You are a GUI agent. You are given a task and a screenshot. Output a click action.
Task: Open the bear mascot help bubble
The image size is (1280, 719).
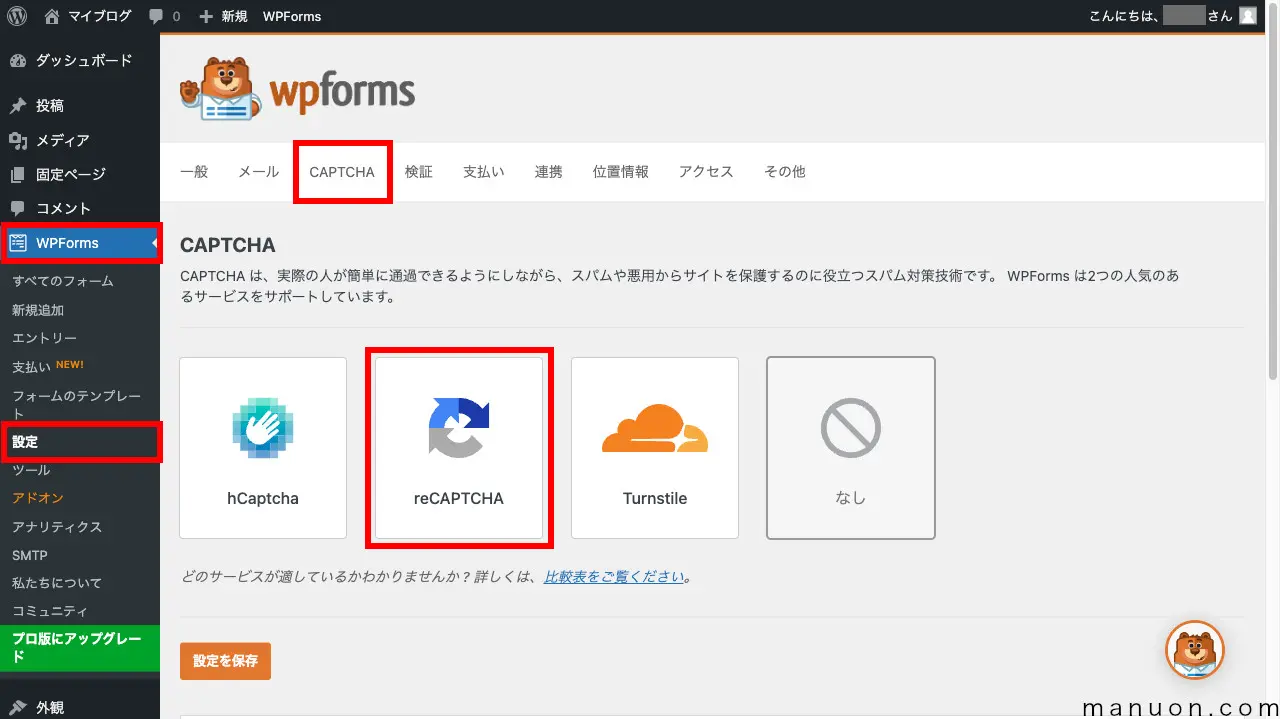point(1195,650)
